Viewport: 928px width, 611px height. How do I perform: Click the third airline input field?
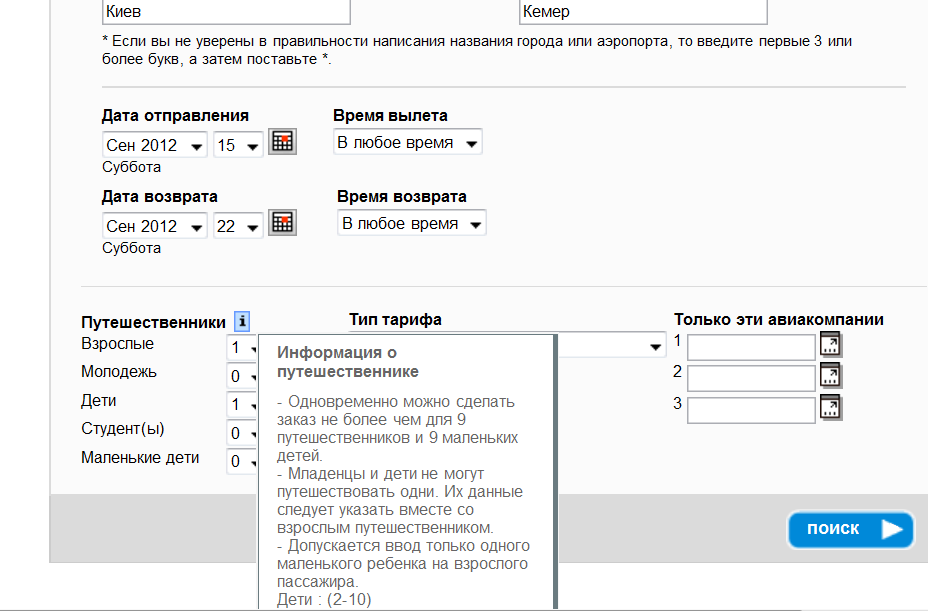tap(751, 410)
